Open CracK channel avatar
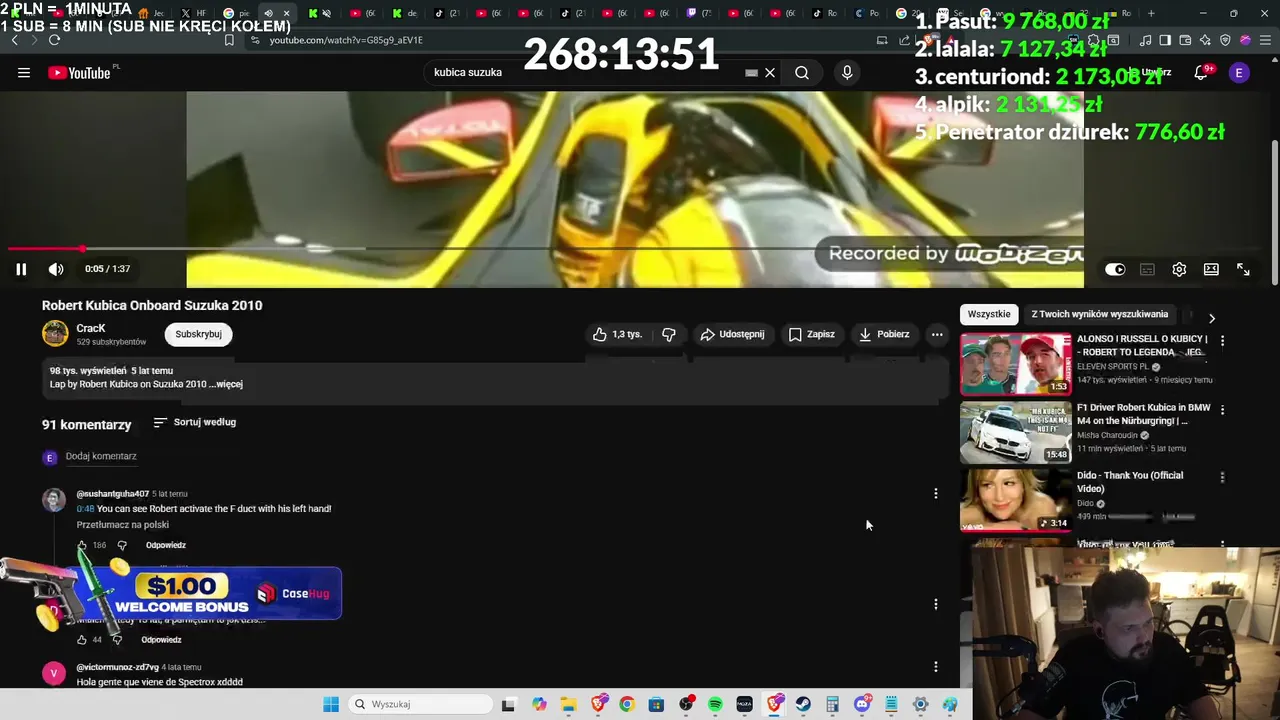Image resolution: width=1280 pixels, height=720 pixels. pyautogui.click(x=55, y=334)
